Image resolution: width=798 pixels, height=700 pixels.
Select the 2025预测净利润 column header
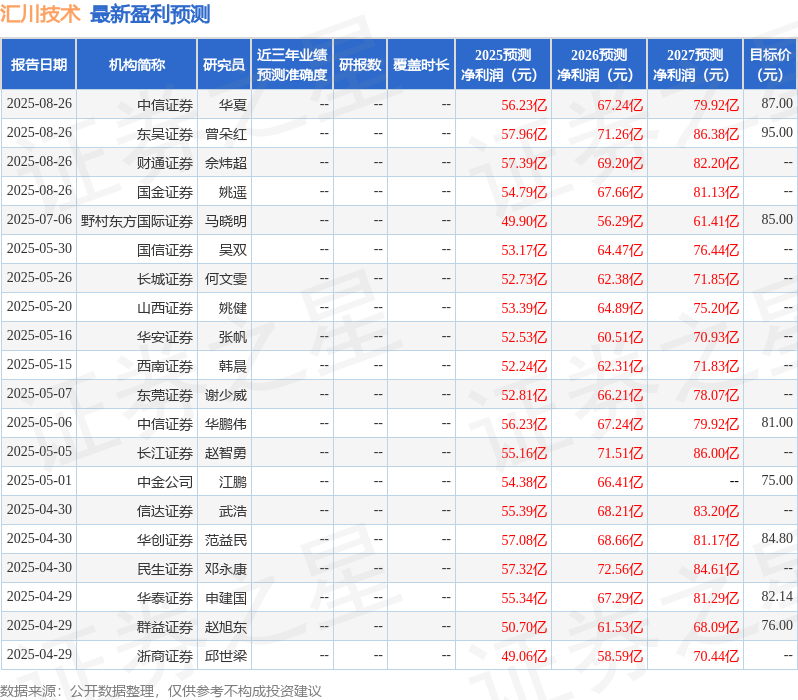[x=503, y=65]
